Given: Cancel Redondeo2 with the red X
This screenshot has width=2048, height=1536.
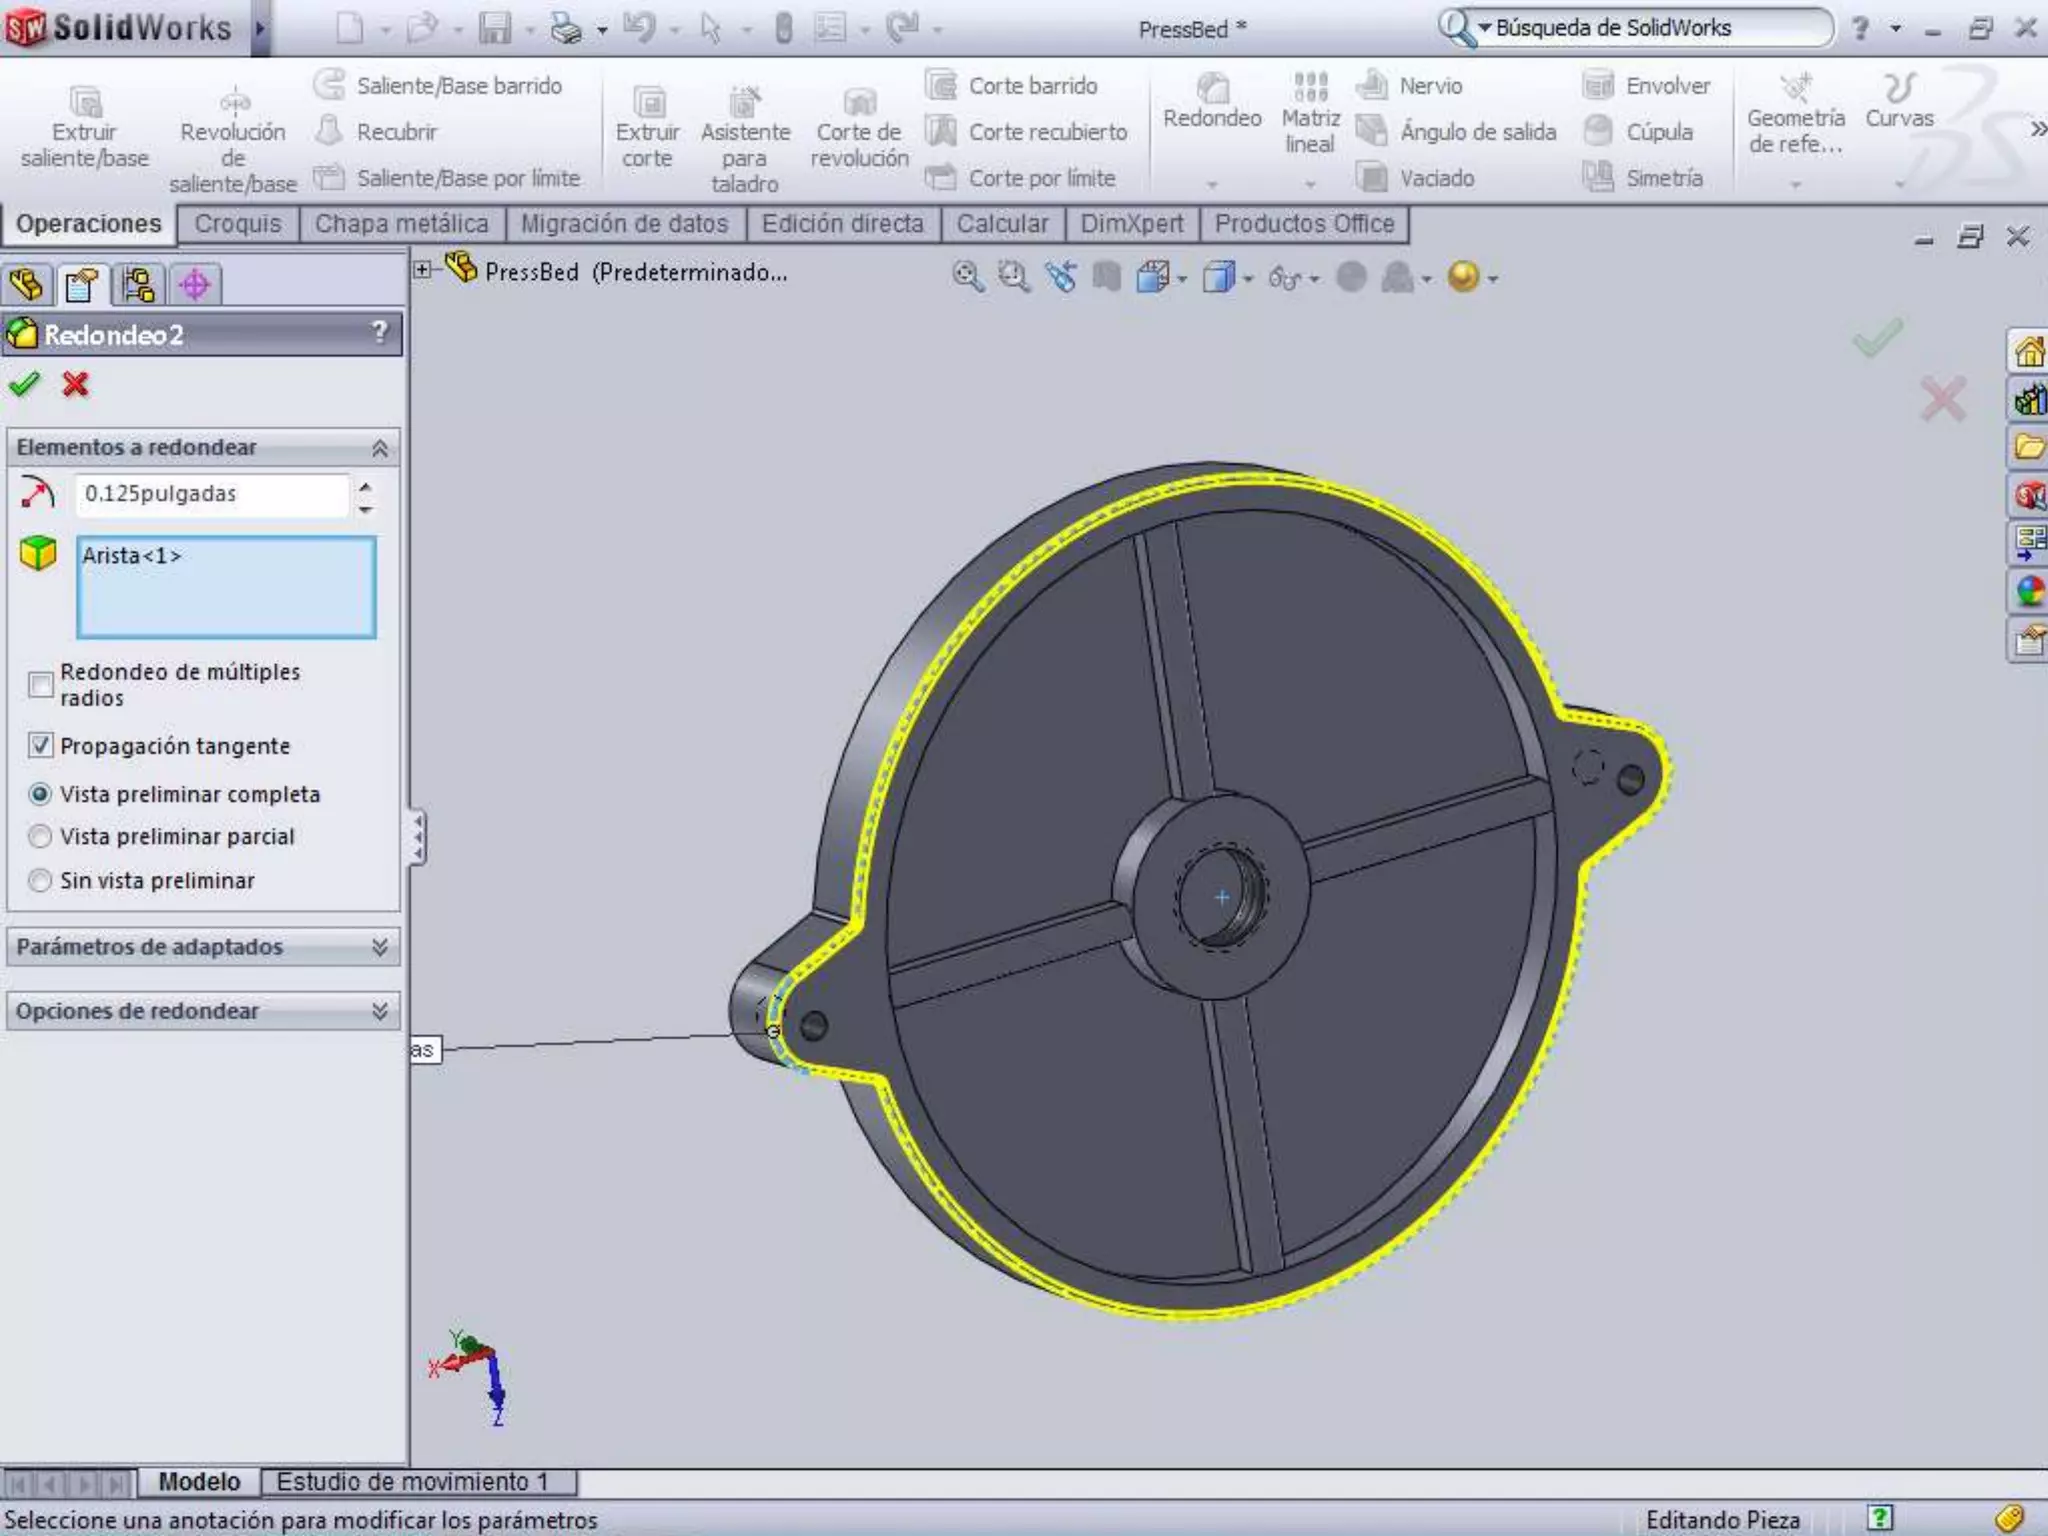Looking at the screenshot, I should (x=75, y=384).
